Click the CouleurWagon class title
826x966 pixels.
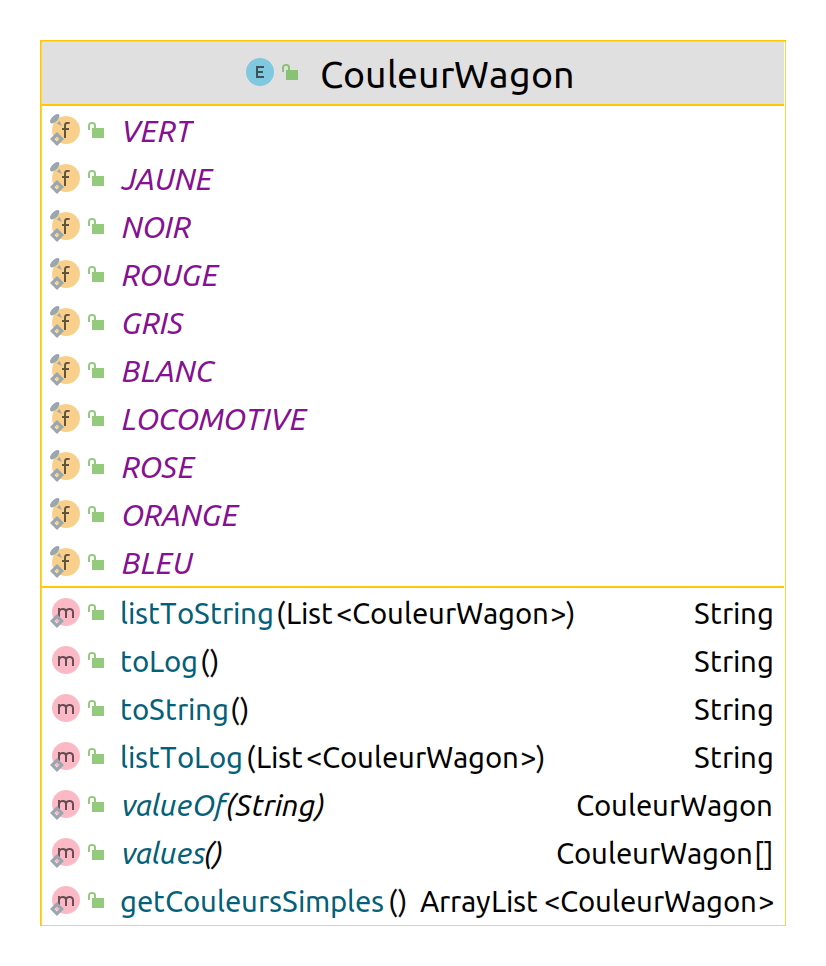click(x=446, y=75)
